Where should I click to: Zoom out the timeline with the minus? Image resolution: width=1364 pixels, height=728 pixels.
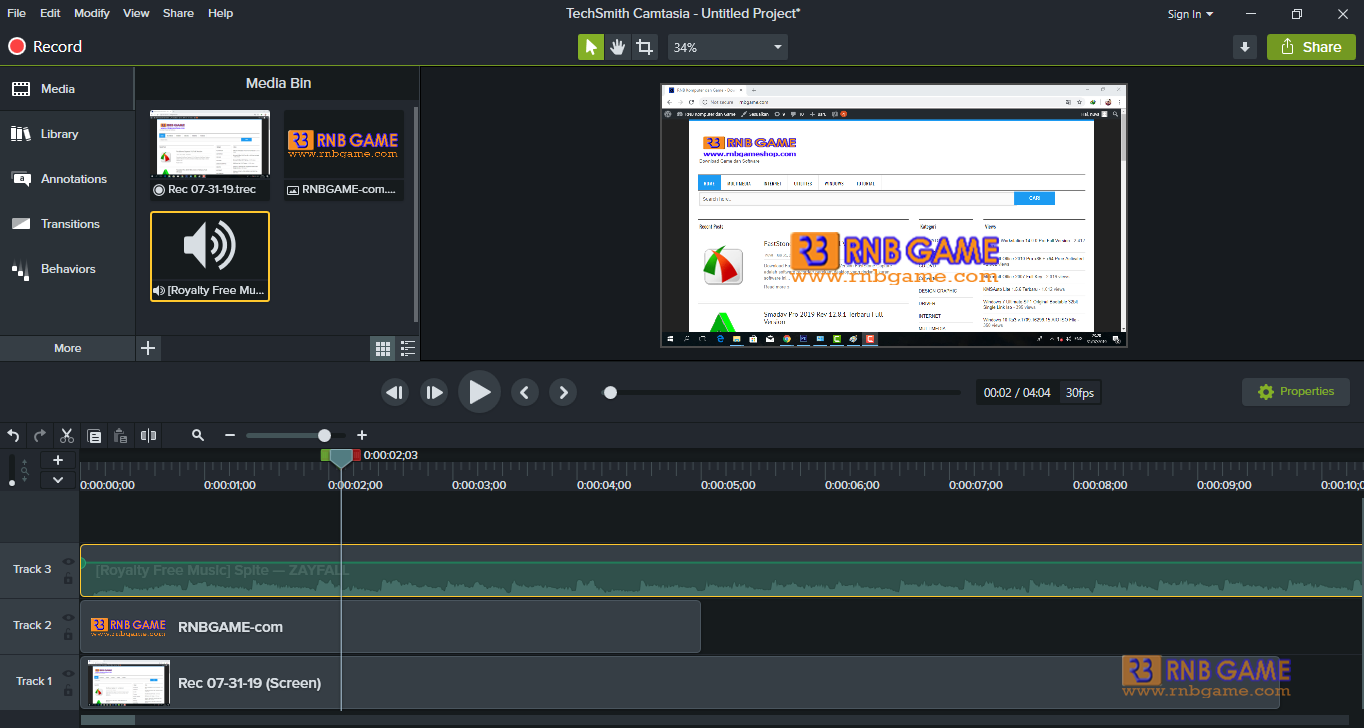[x=230, y=435]
